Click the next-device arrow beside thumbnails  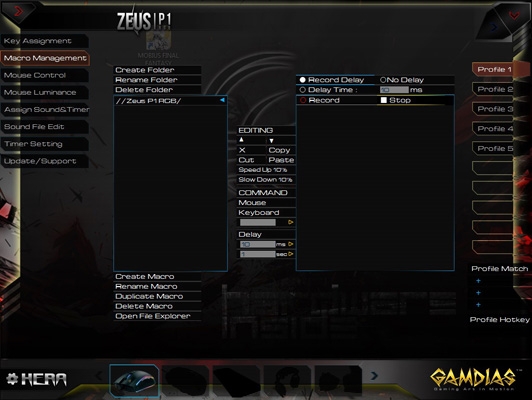tap(374, 376)
